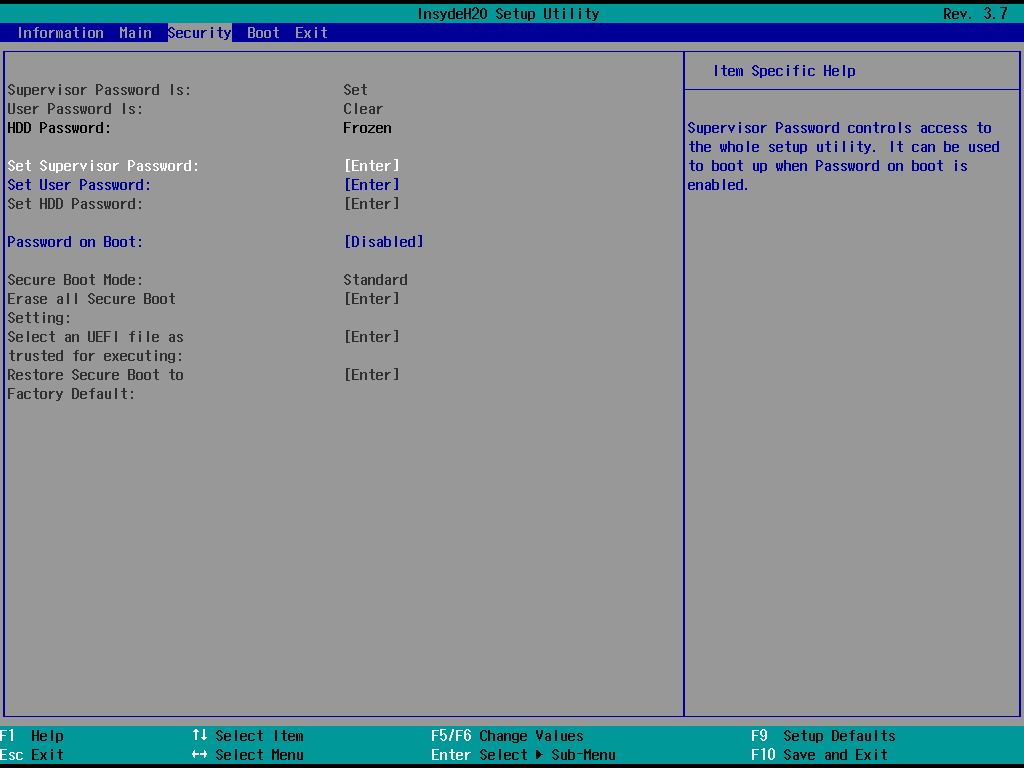Screen dimensions: 1024x768
Task: Click the Supervisor Password Is label
Action: click(99, 90)
